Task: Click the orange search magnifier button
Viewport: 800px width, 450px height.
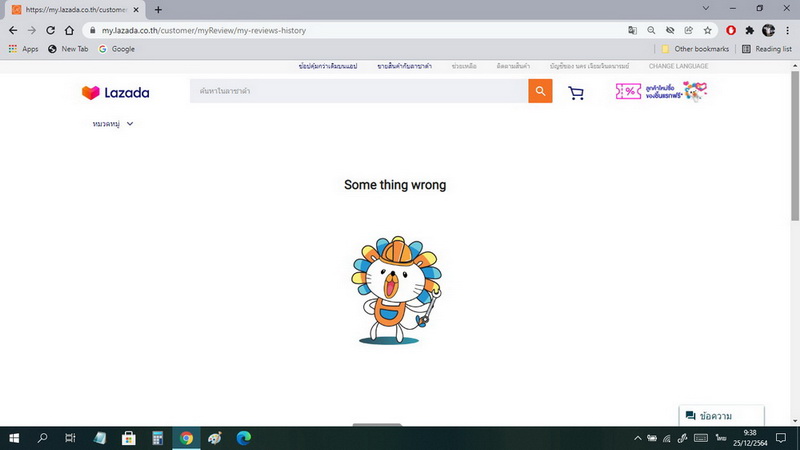Action: [x=540, y=91]
